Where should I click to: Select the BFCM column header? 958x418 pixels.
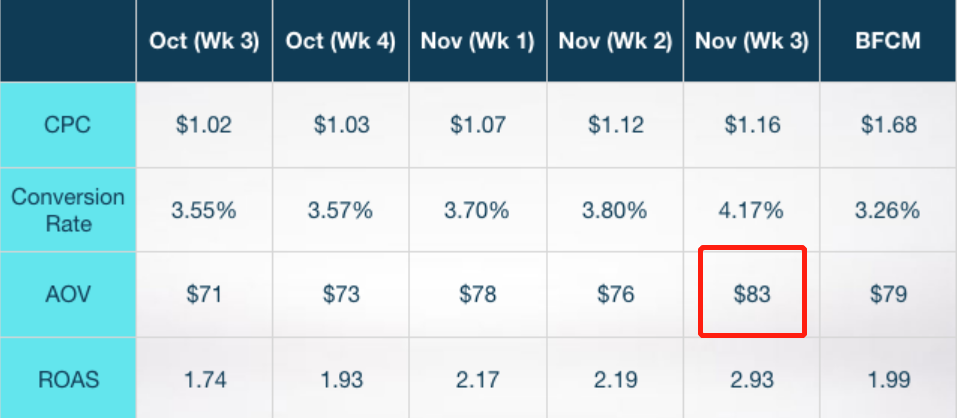tap(888, 42)
